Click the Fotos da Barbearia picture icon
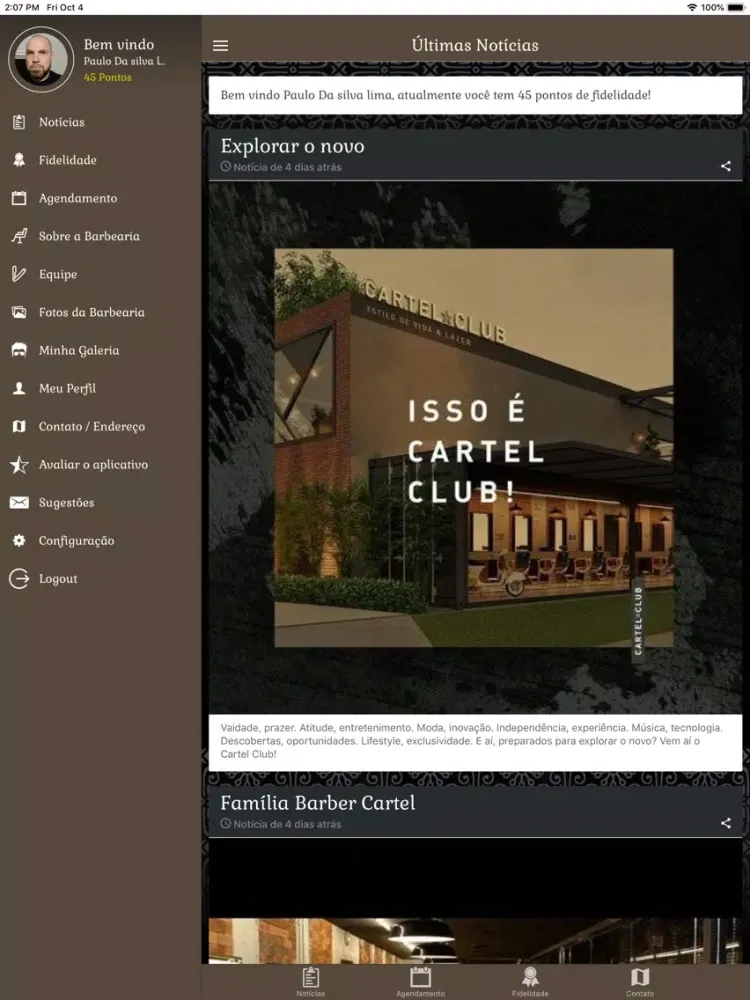The width and height of the screenshot is (750, 1000). [x=19, y=312]
